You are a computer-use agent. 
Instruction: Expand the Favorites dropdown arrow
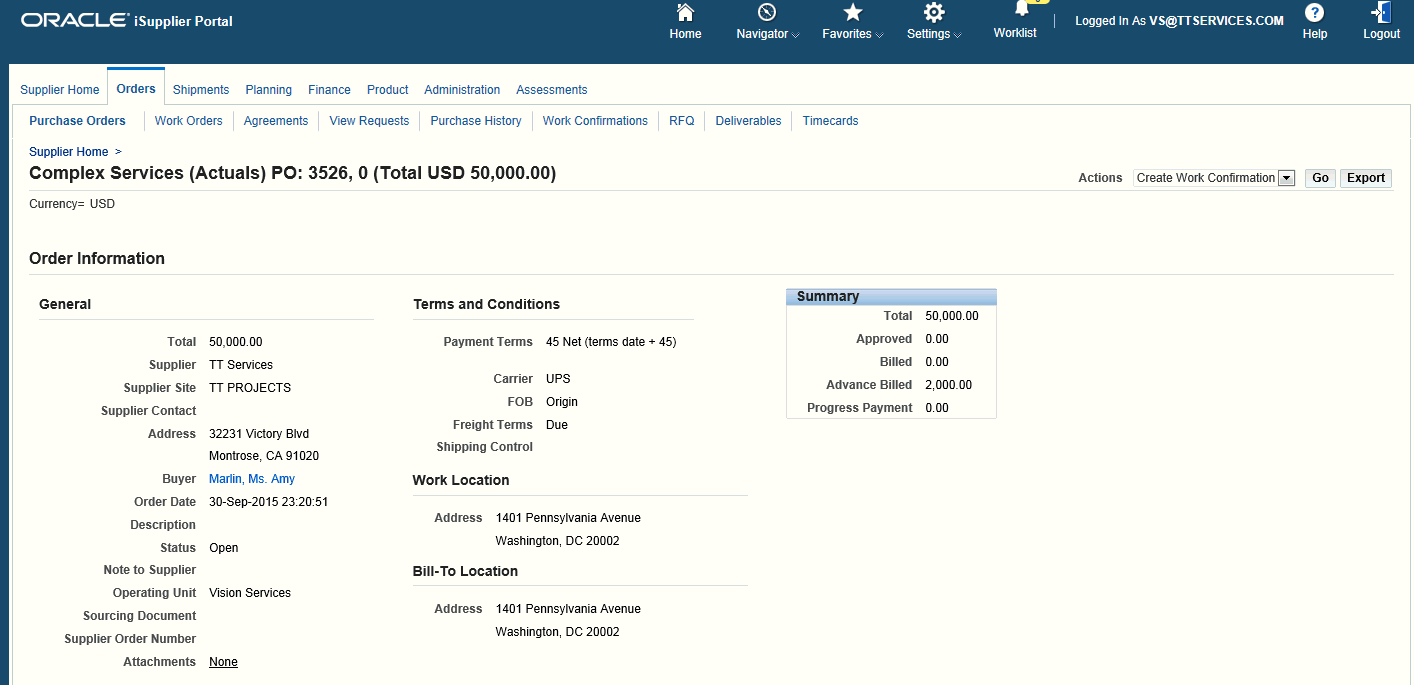pos(879,35)
